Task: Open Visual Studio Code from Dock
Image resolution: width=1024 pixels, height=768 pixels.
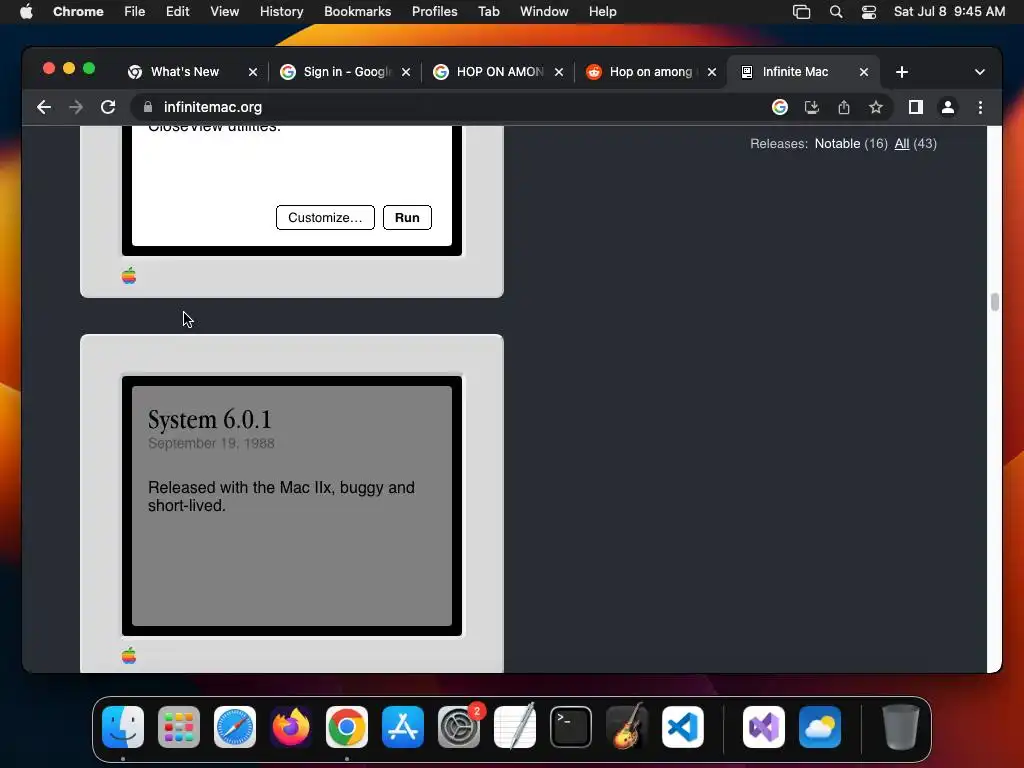Action: point(683,727)
